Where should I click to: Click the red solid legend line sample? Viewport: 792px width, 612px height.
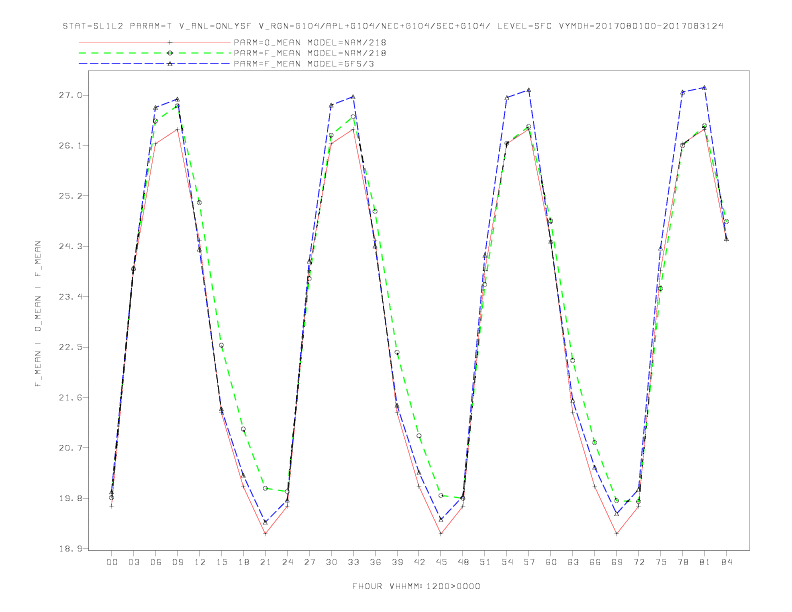(x=155, y=42)
